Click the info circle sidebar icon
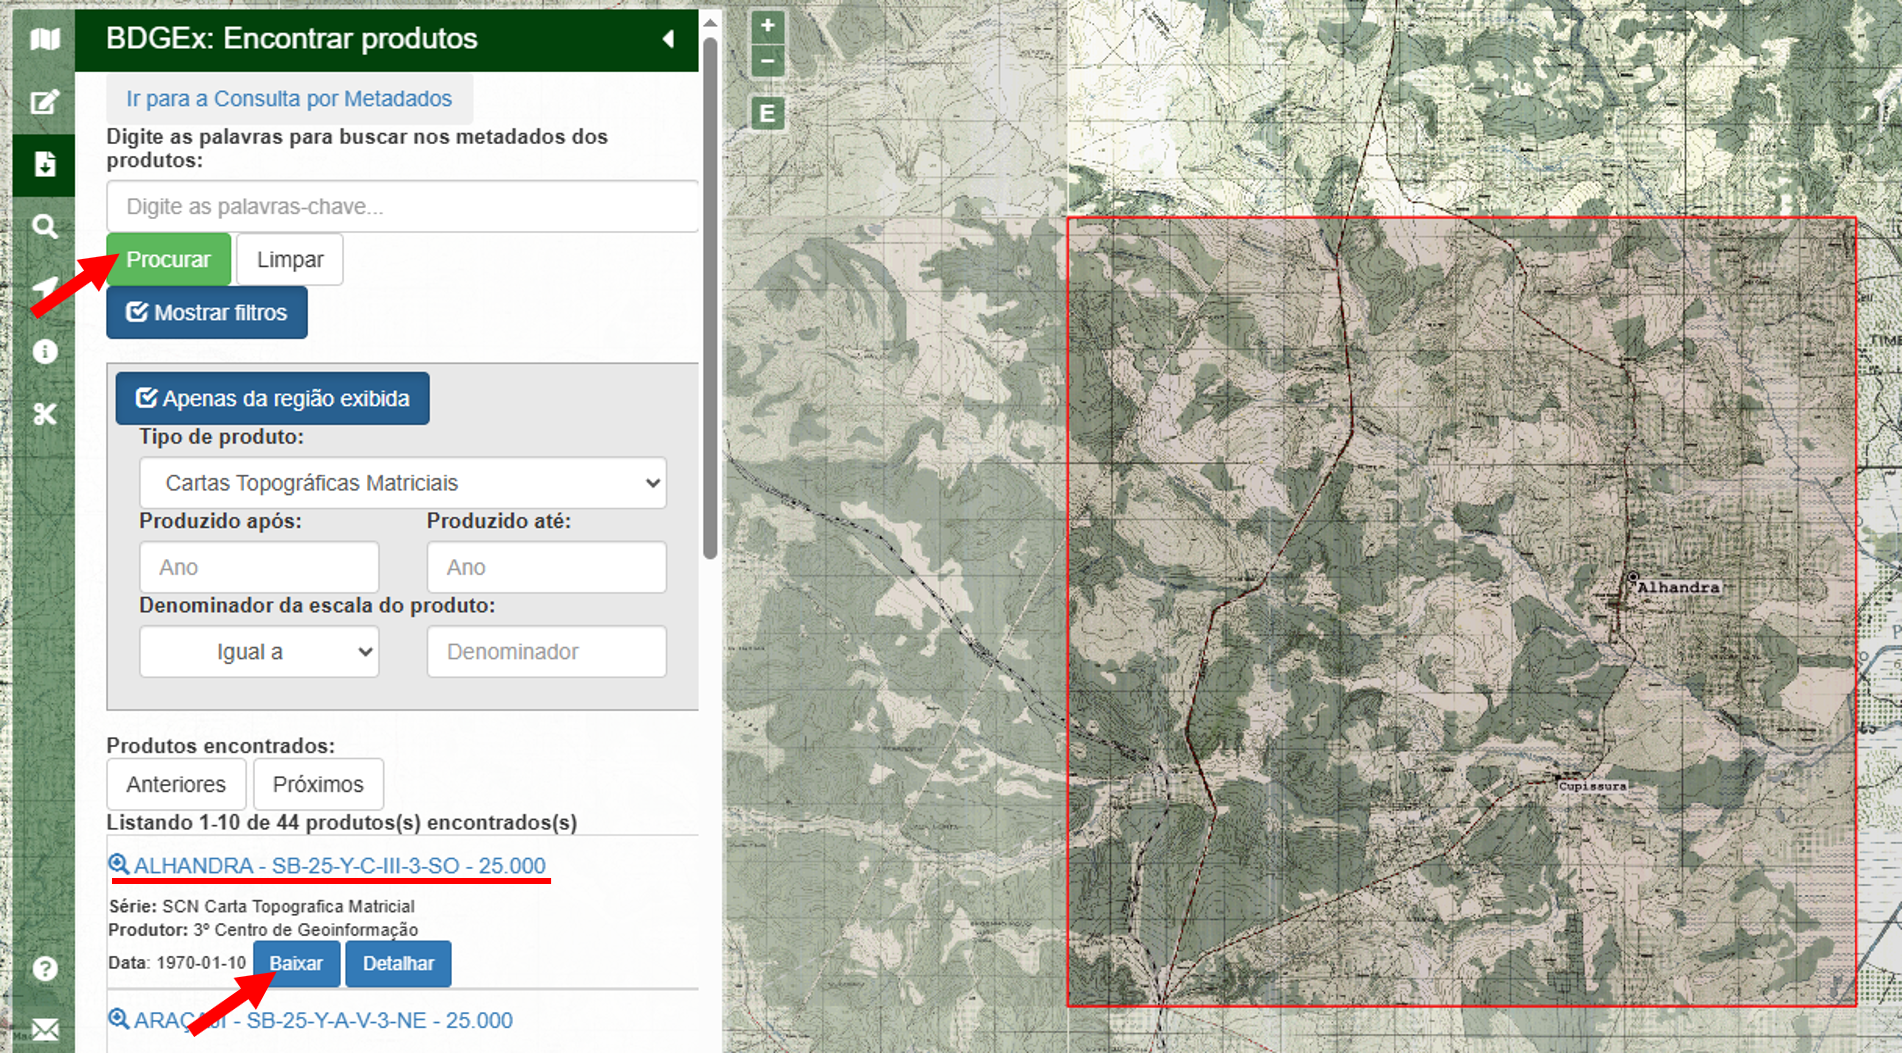1902x1053 pixels. pos(45,352)
